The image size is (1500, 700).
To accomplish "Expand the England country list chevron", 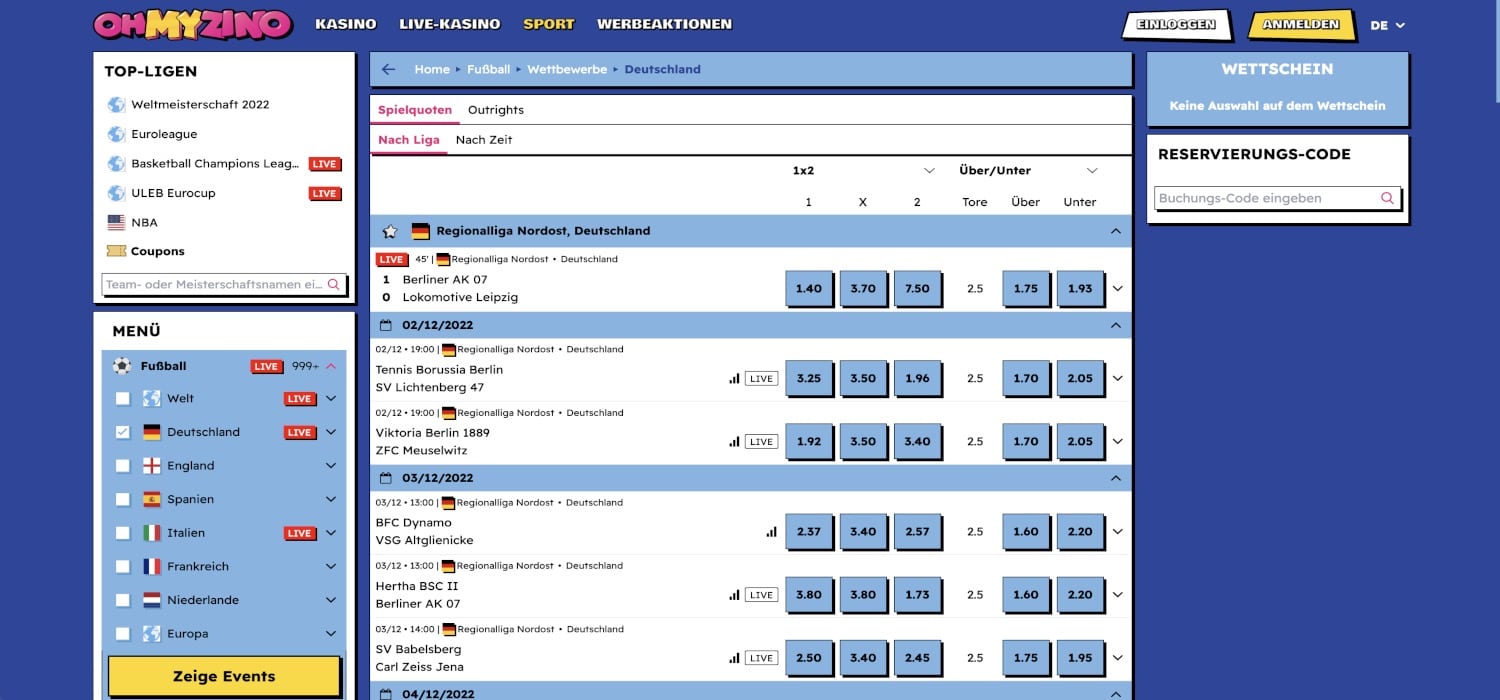I will [331, 465].
